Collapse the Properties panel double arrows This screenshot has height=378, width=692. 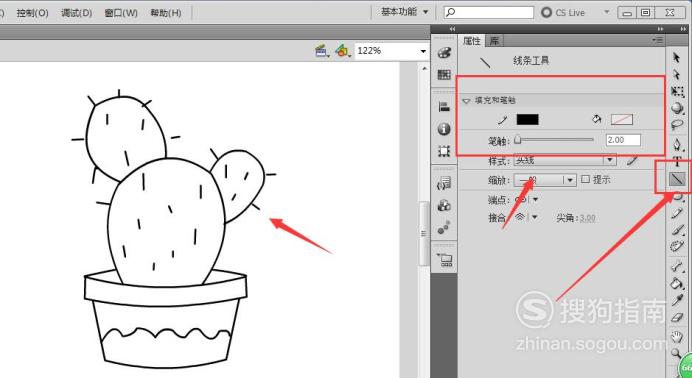660,29
